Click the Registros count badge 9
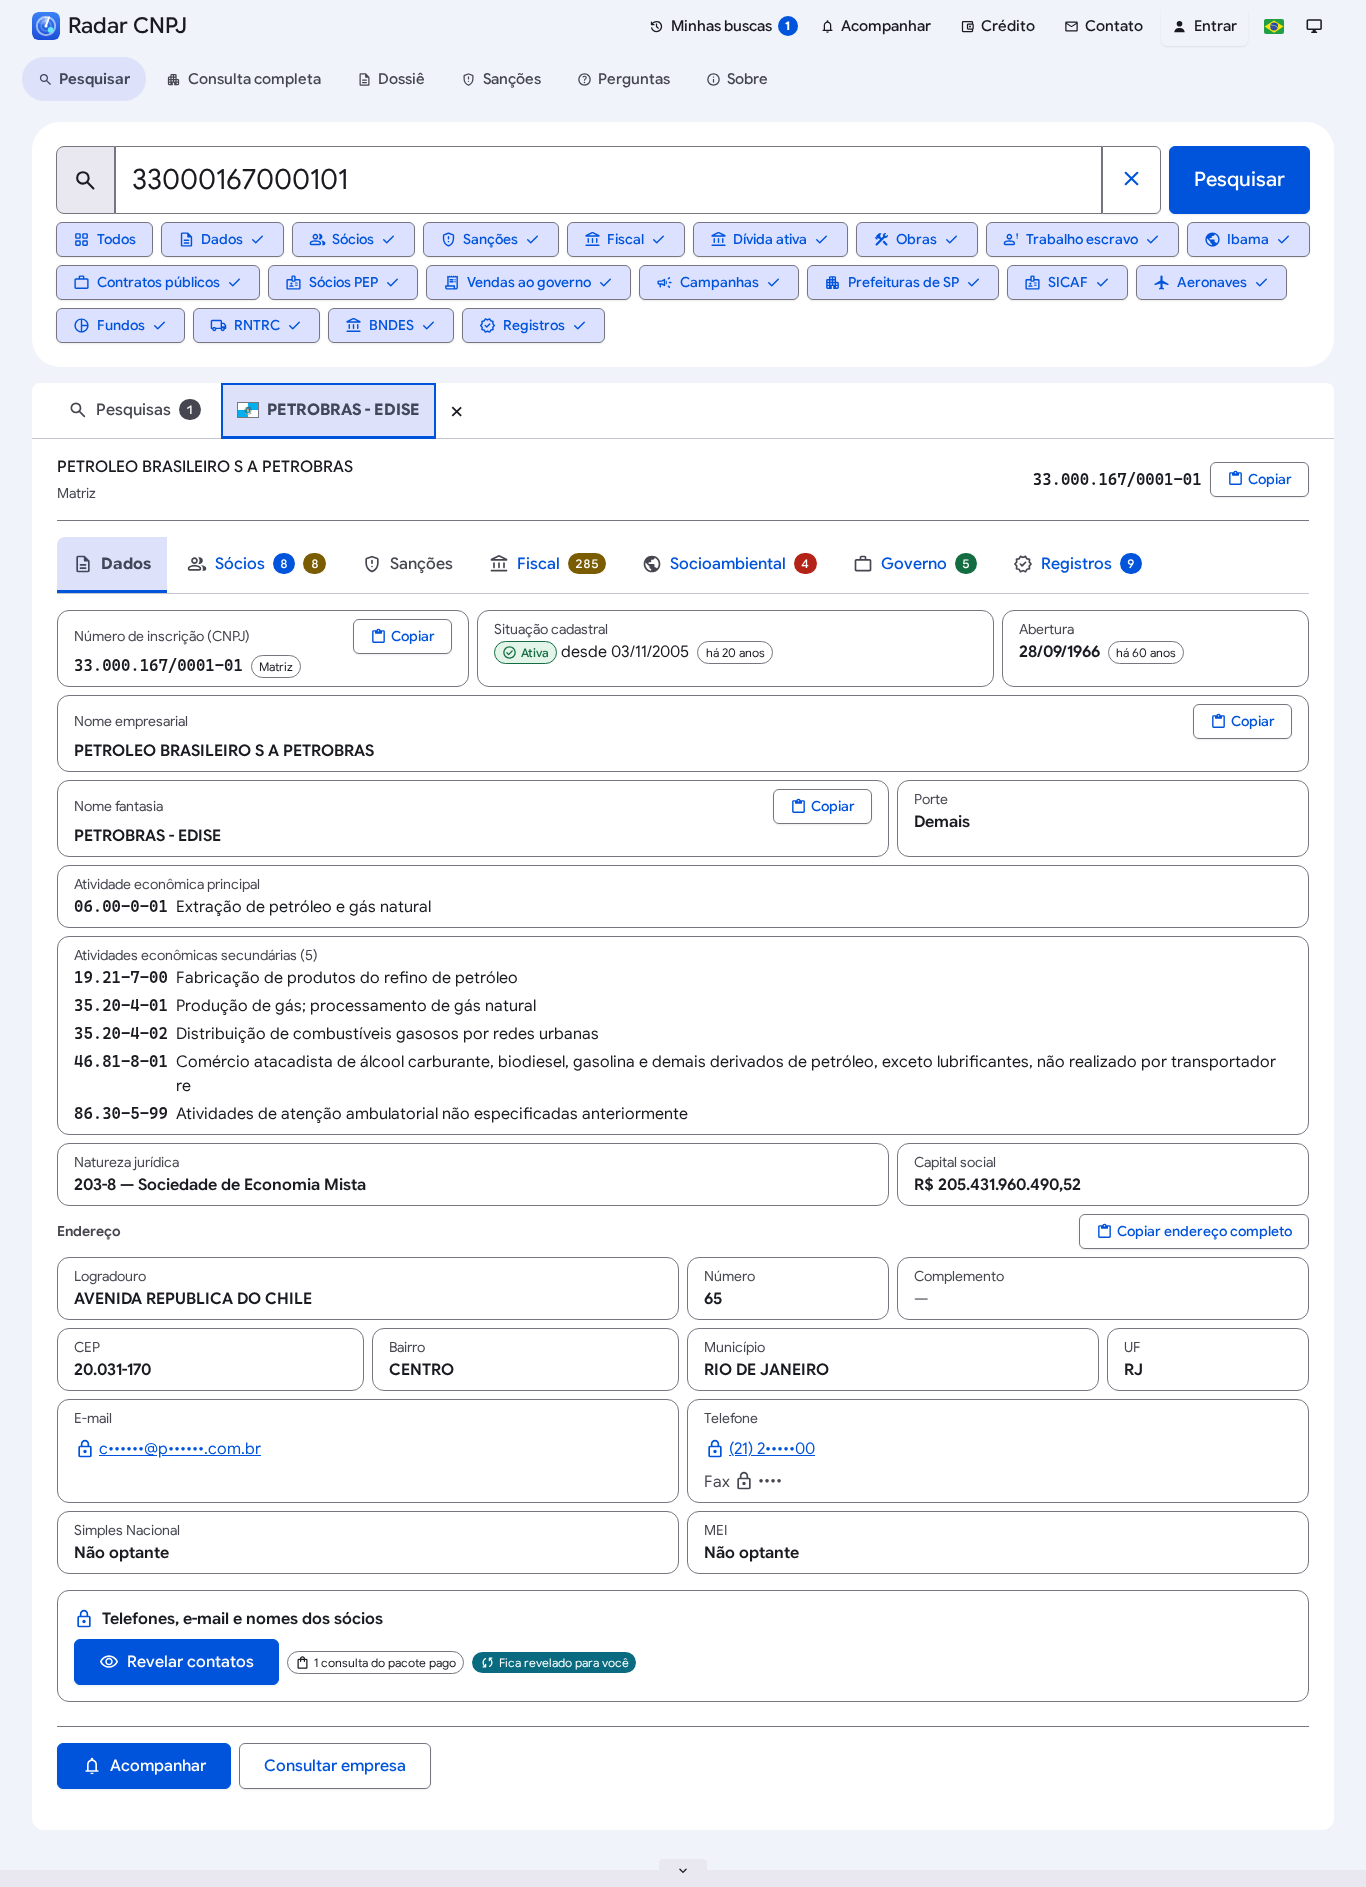The width and height of the screenshot is (1366, 1887). coord(1131,564)
